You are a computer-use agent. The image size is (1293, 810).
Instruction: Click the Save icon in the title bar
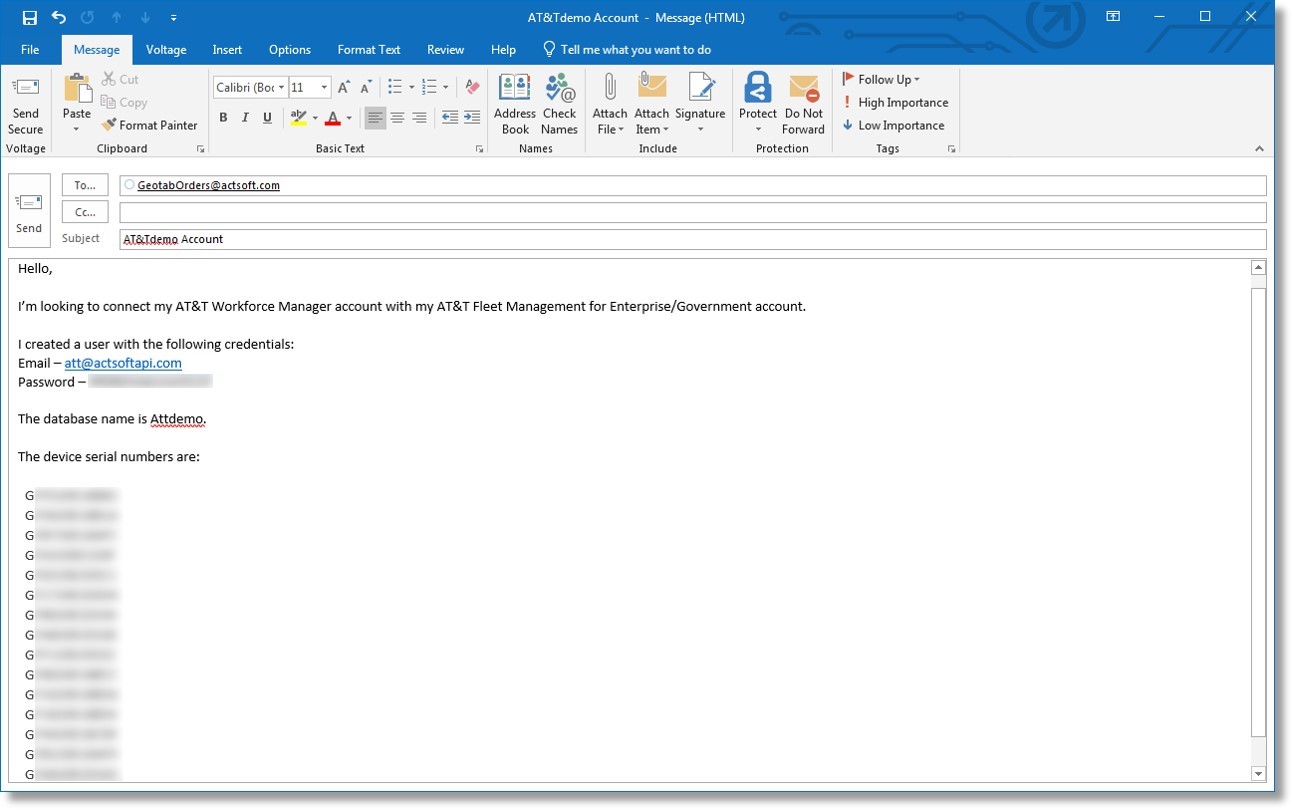tap(30, 17)
